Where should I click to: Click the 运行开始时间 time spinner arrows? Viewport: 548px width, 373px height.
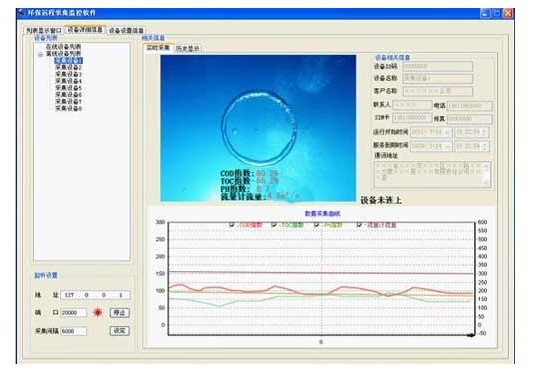485,132
